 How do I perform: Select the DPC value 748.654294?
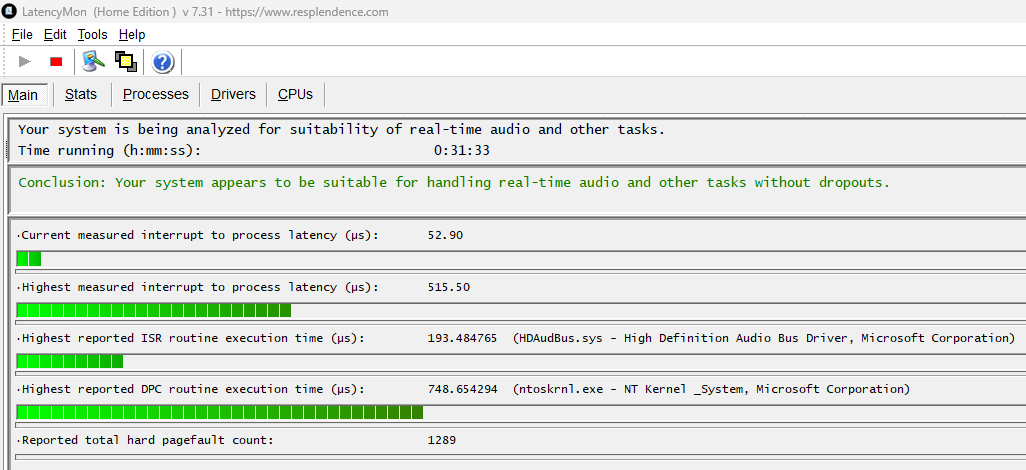click(462, 389)
